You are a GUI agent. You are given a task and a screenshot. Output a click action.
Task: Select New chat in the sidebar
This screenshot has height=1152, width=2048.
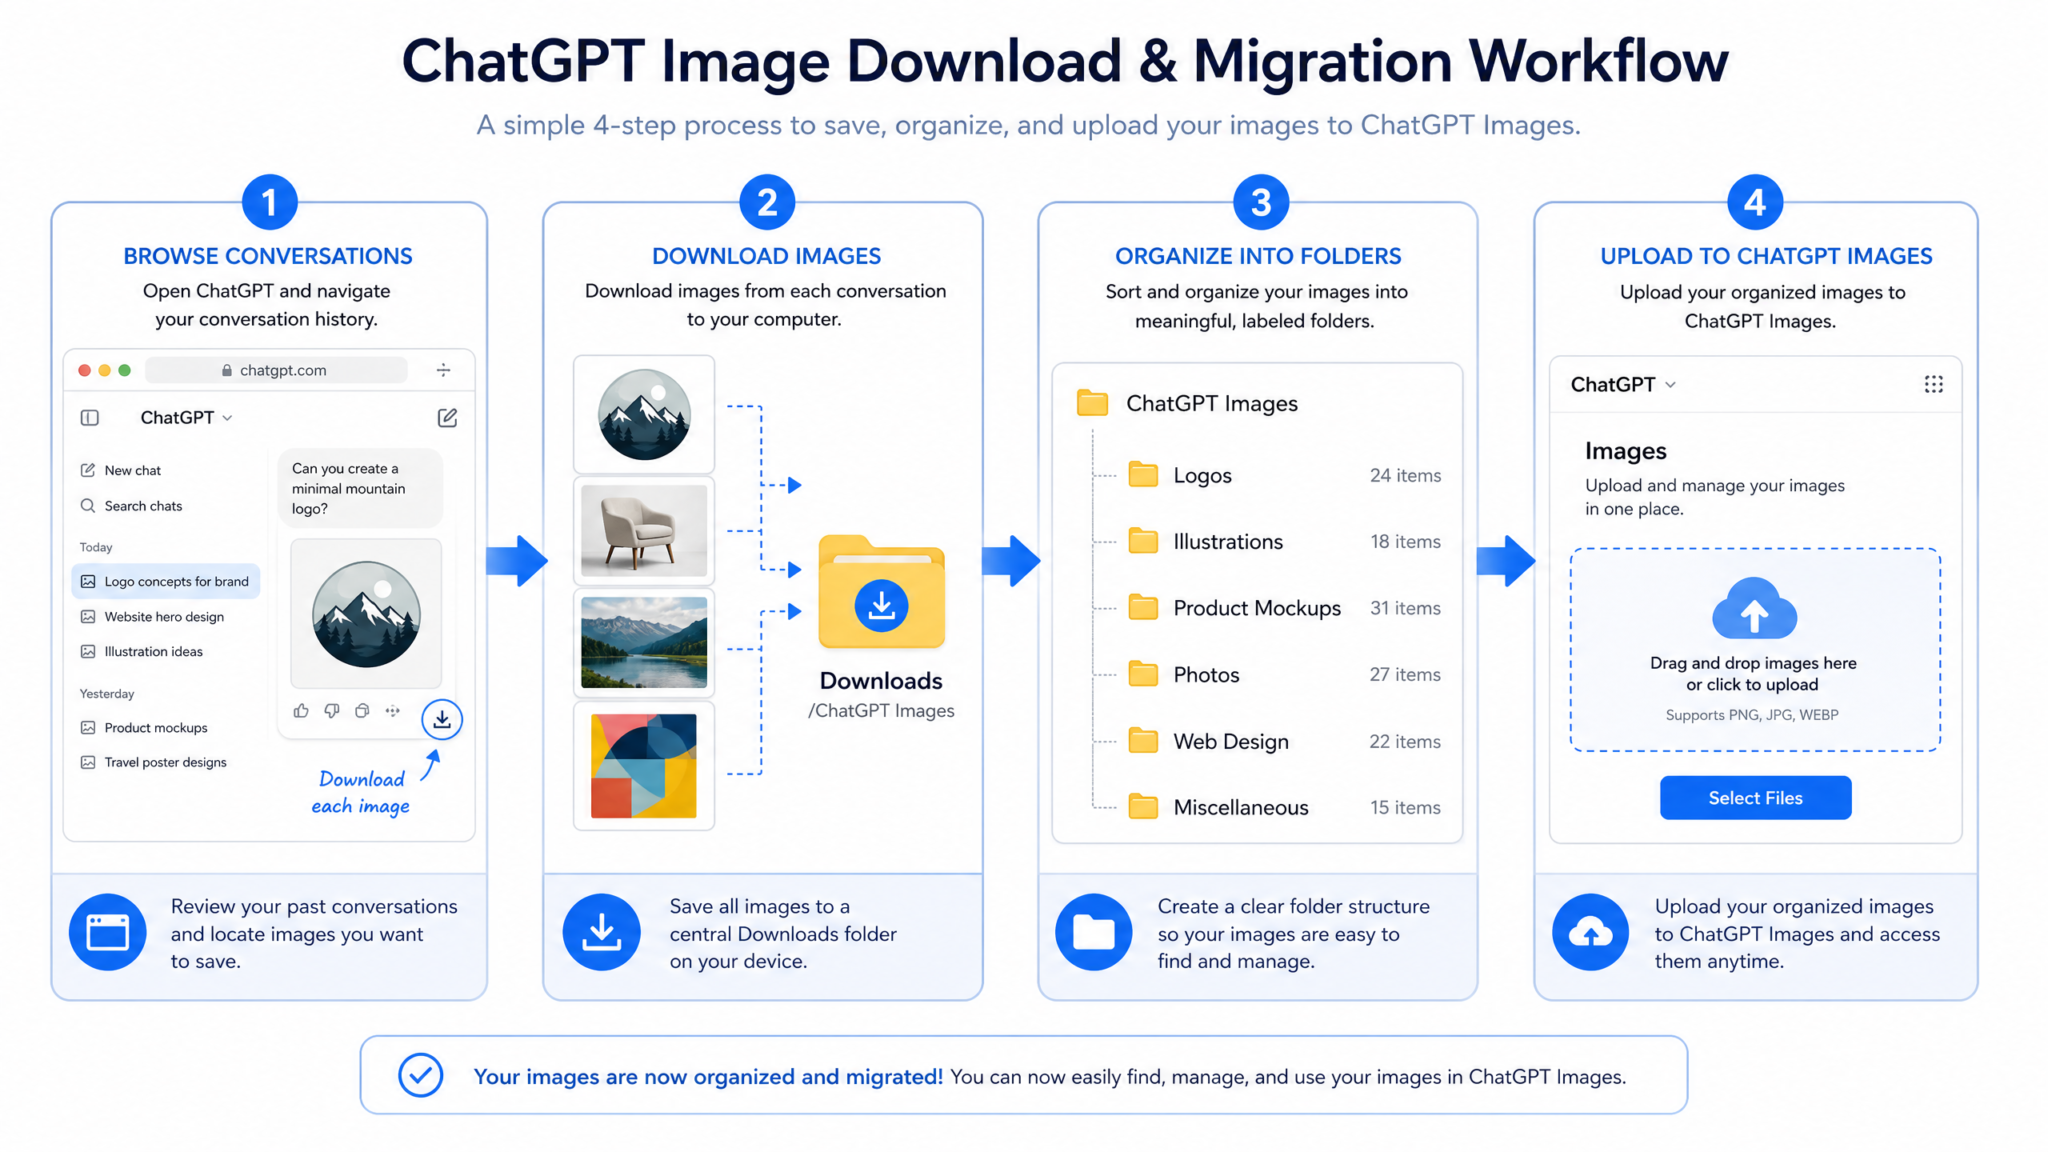120,470
